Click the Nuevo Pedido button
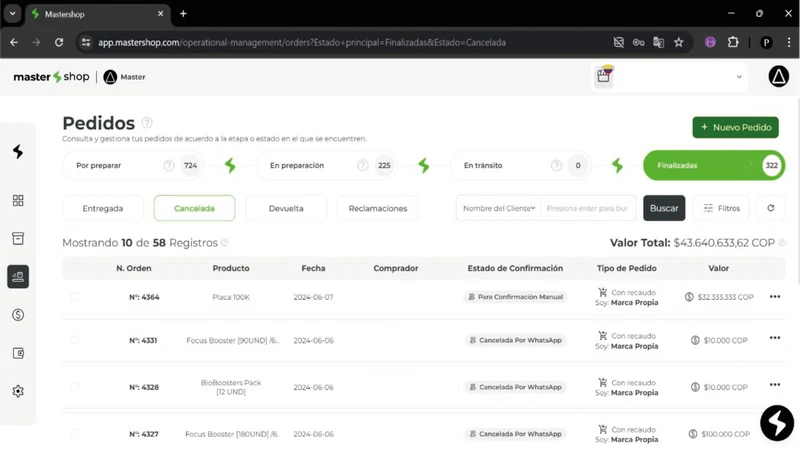The width and height of the screenshot is (800, 450). click(735, 127)
